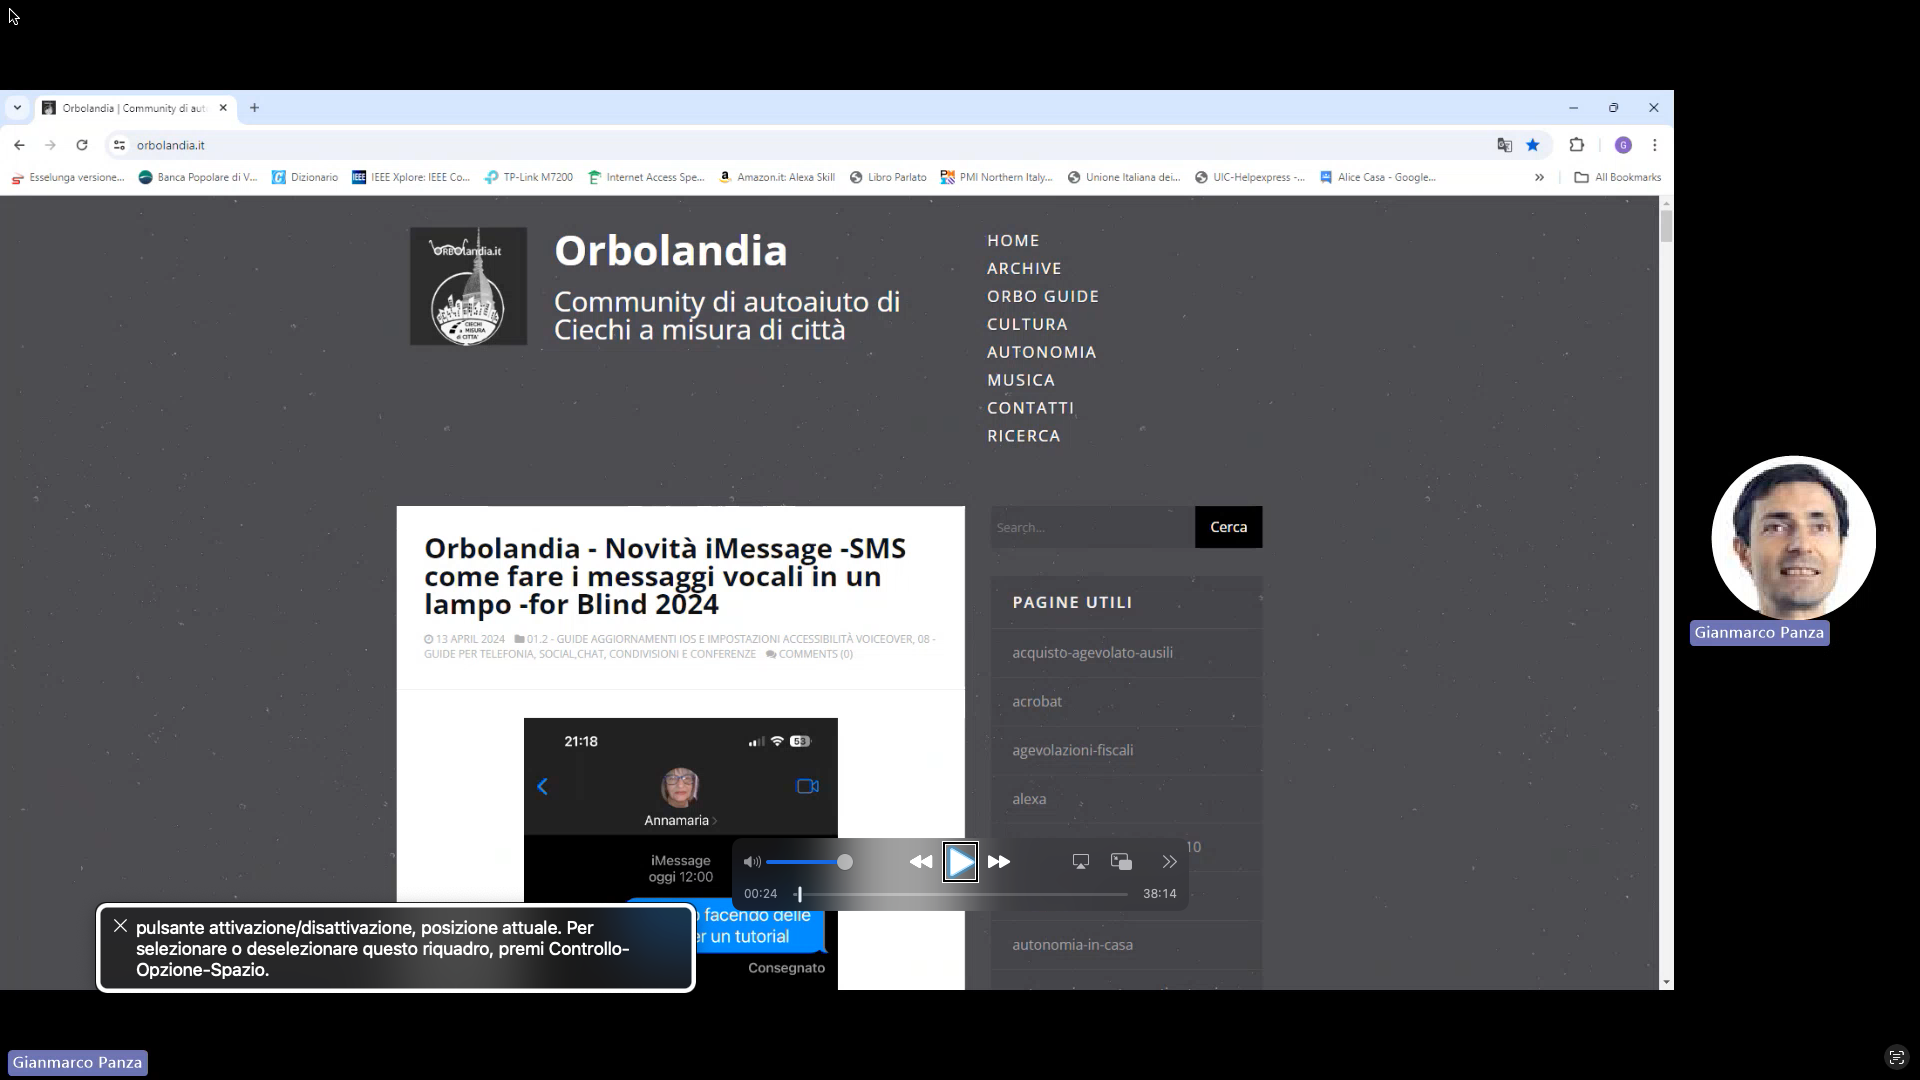Open captions icon at bottom right
Screen dimensions: 1920x1080
[1896, 1057]
